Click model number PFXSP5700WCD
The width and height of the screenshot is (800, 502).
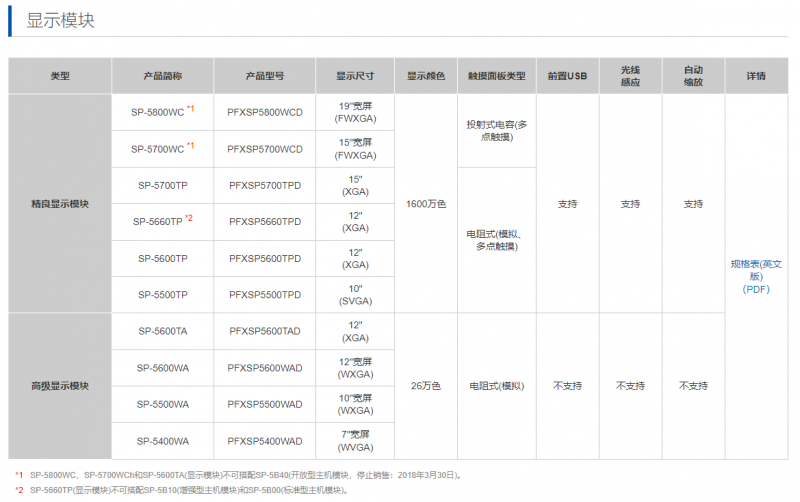click(x=265, y=149)
